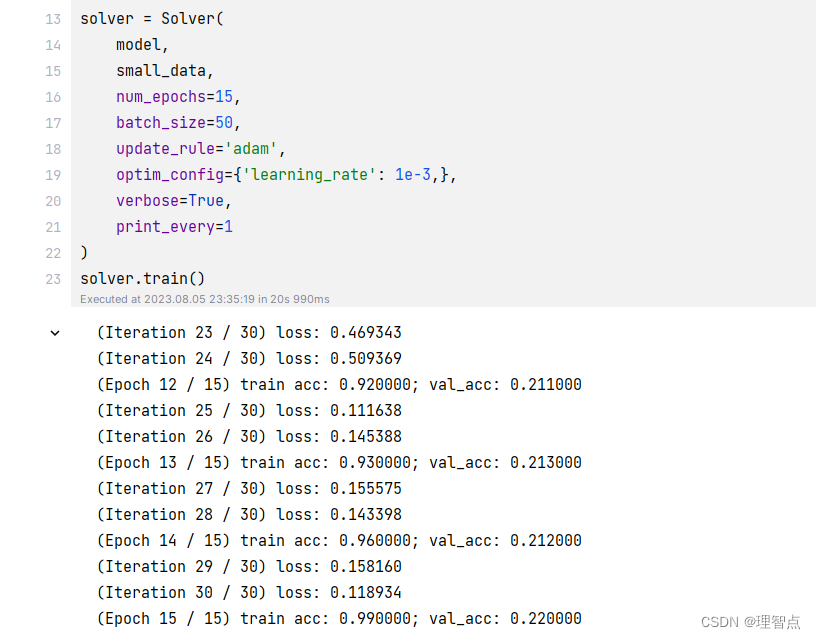Viewport: 816px width, 639px height.
Task: Click the learning_rate value 1e-3
Action: [413, 174]
